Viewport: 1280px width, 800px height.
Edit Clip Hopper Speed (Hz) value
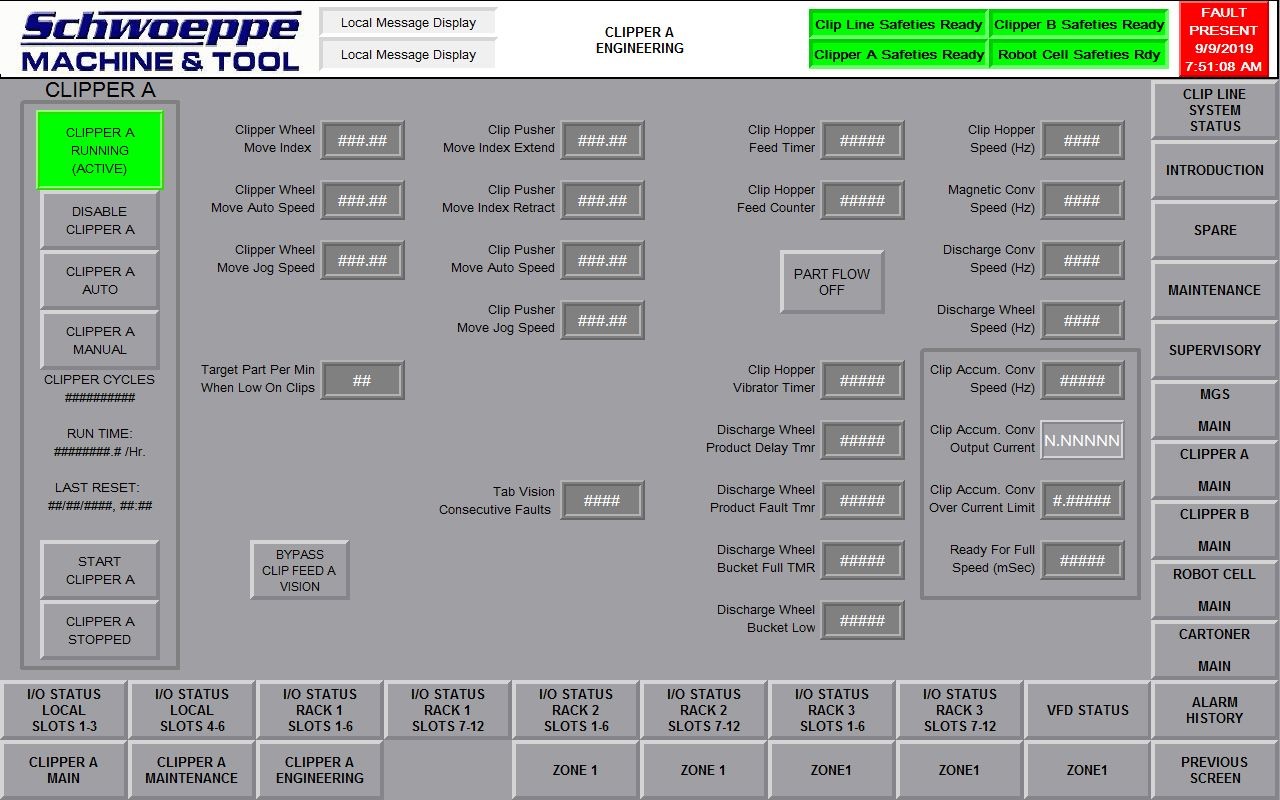[x=1082, y=141]
